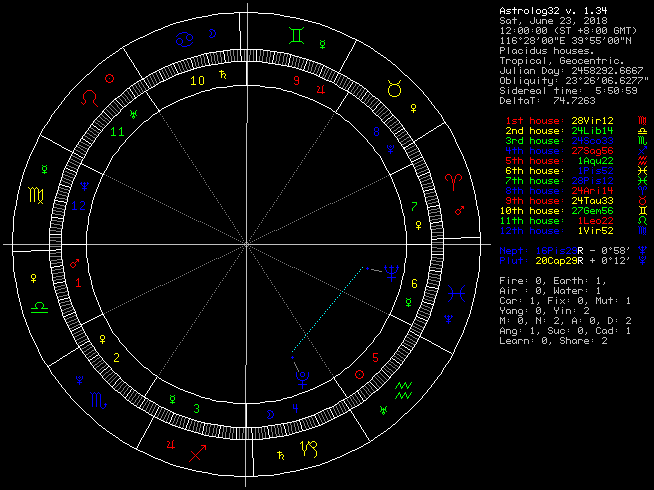Click the green Gemini sign glyph
This screenshot has width=654, height=490.
297,35
